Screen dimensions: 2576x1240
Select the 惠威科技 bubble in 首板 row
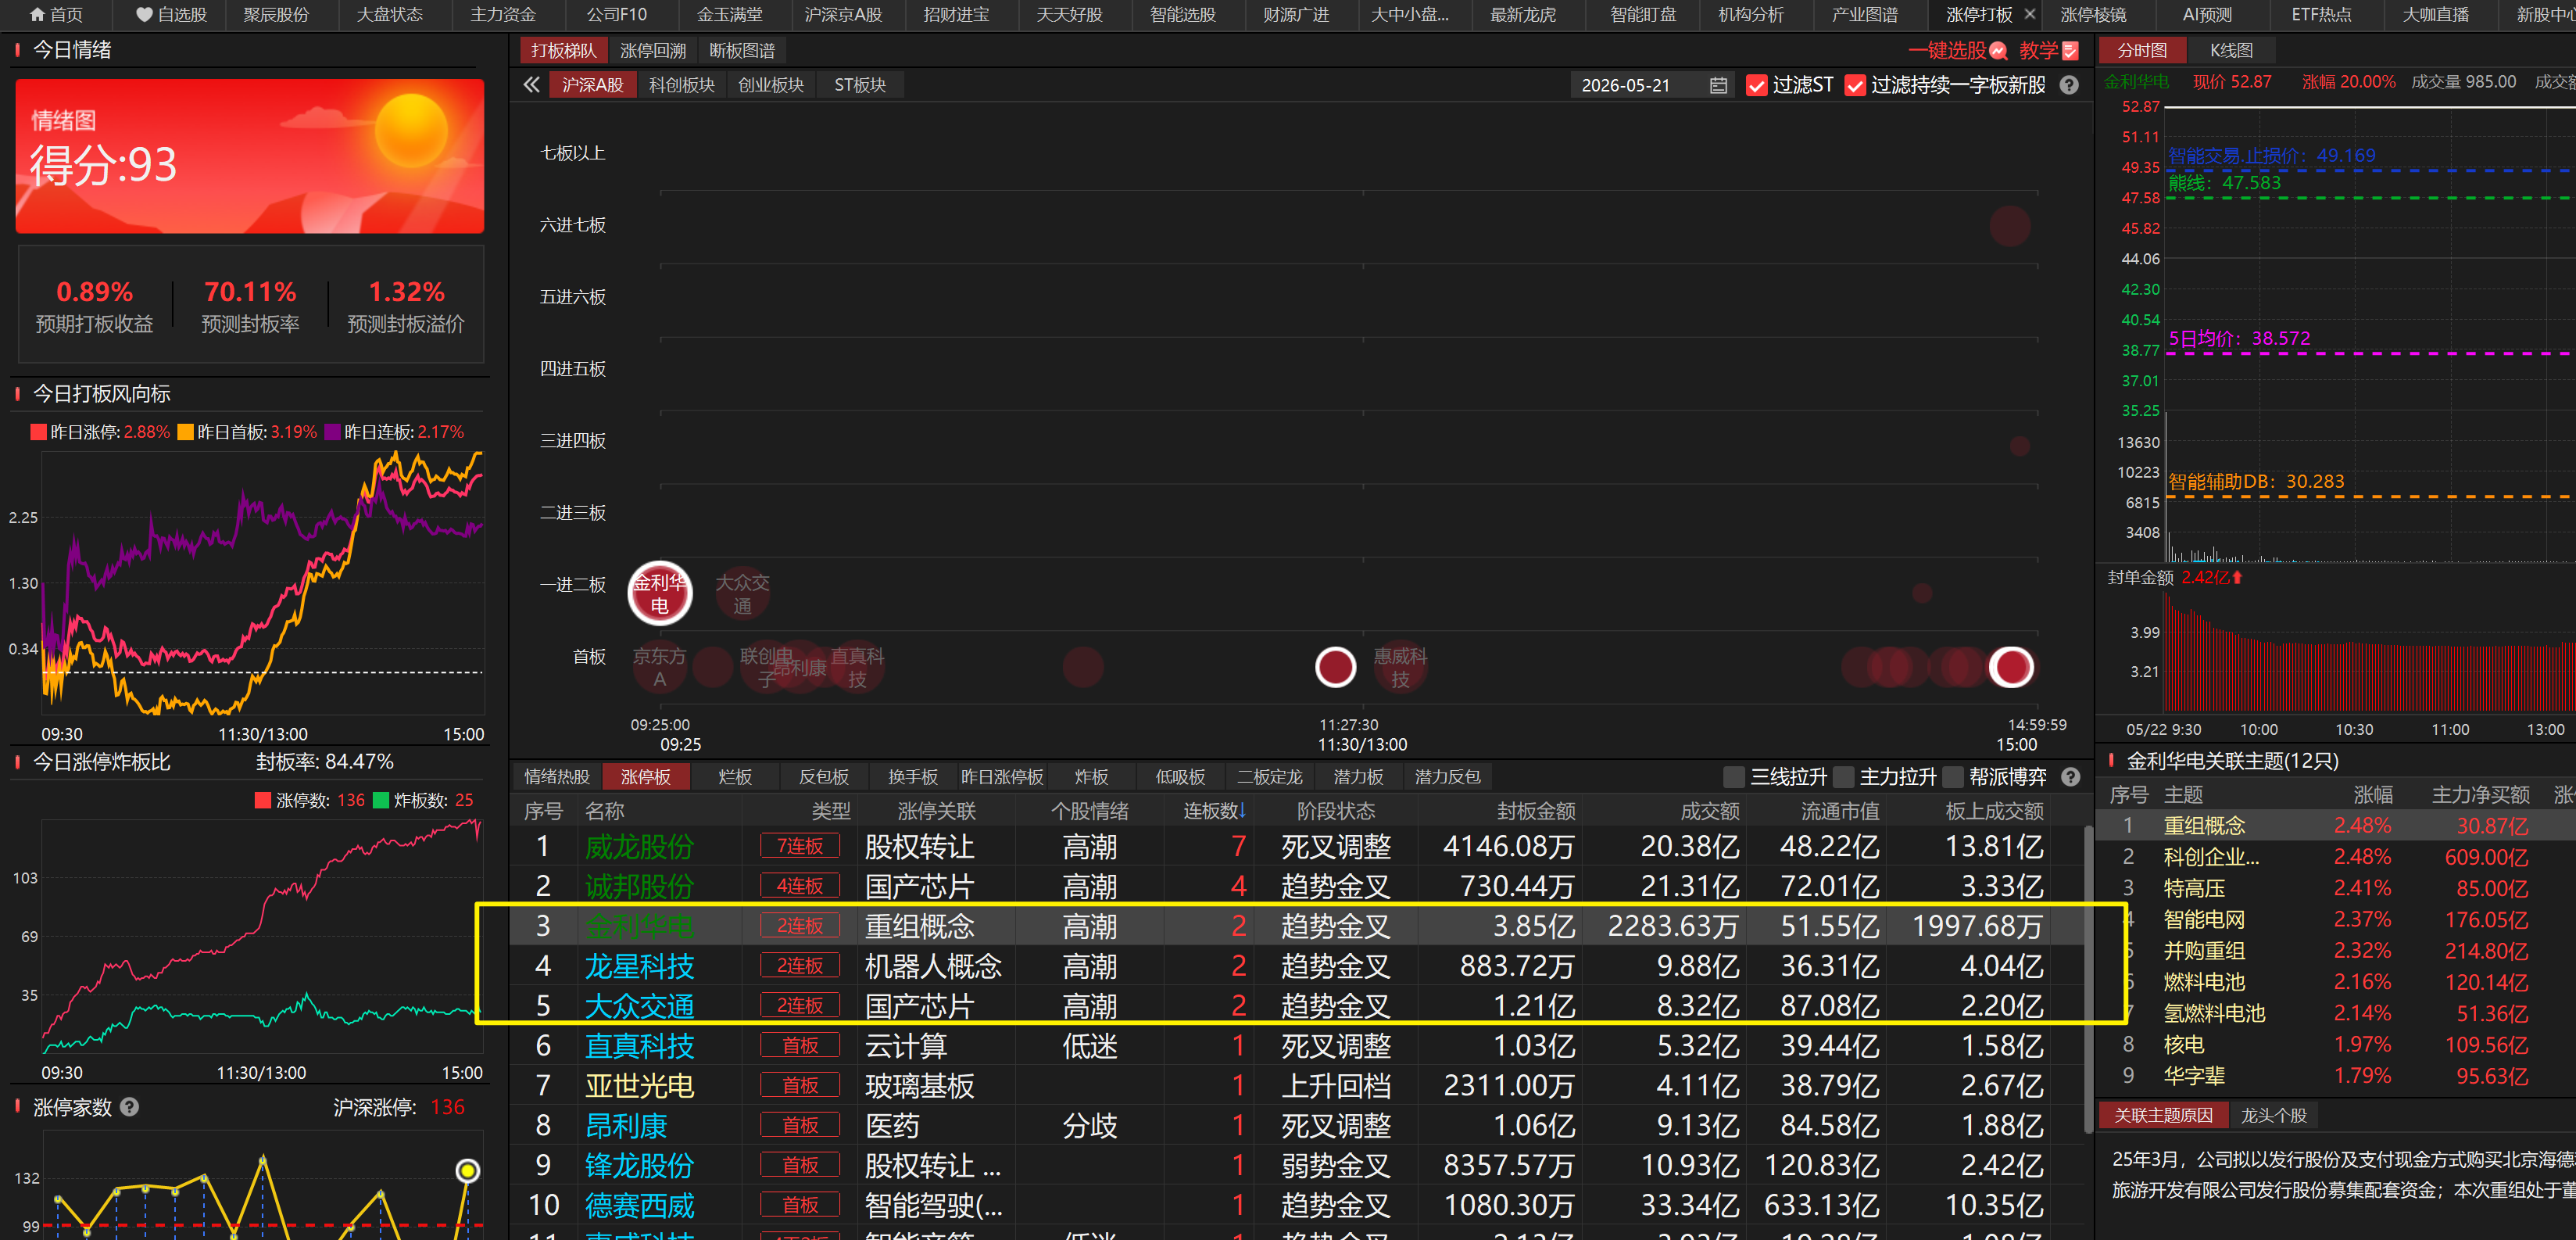(x=1400, y=667)
